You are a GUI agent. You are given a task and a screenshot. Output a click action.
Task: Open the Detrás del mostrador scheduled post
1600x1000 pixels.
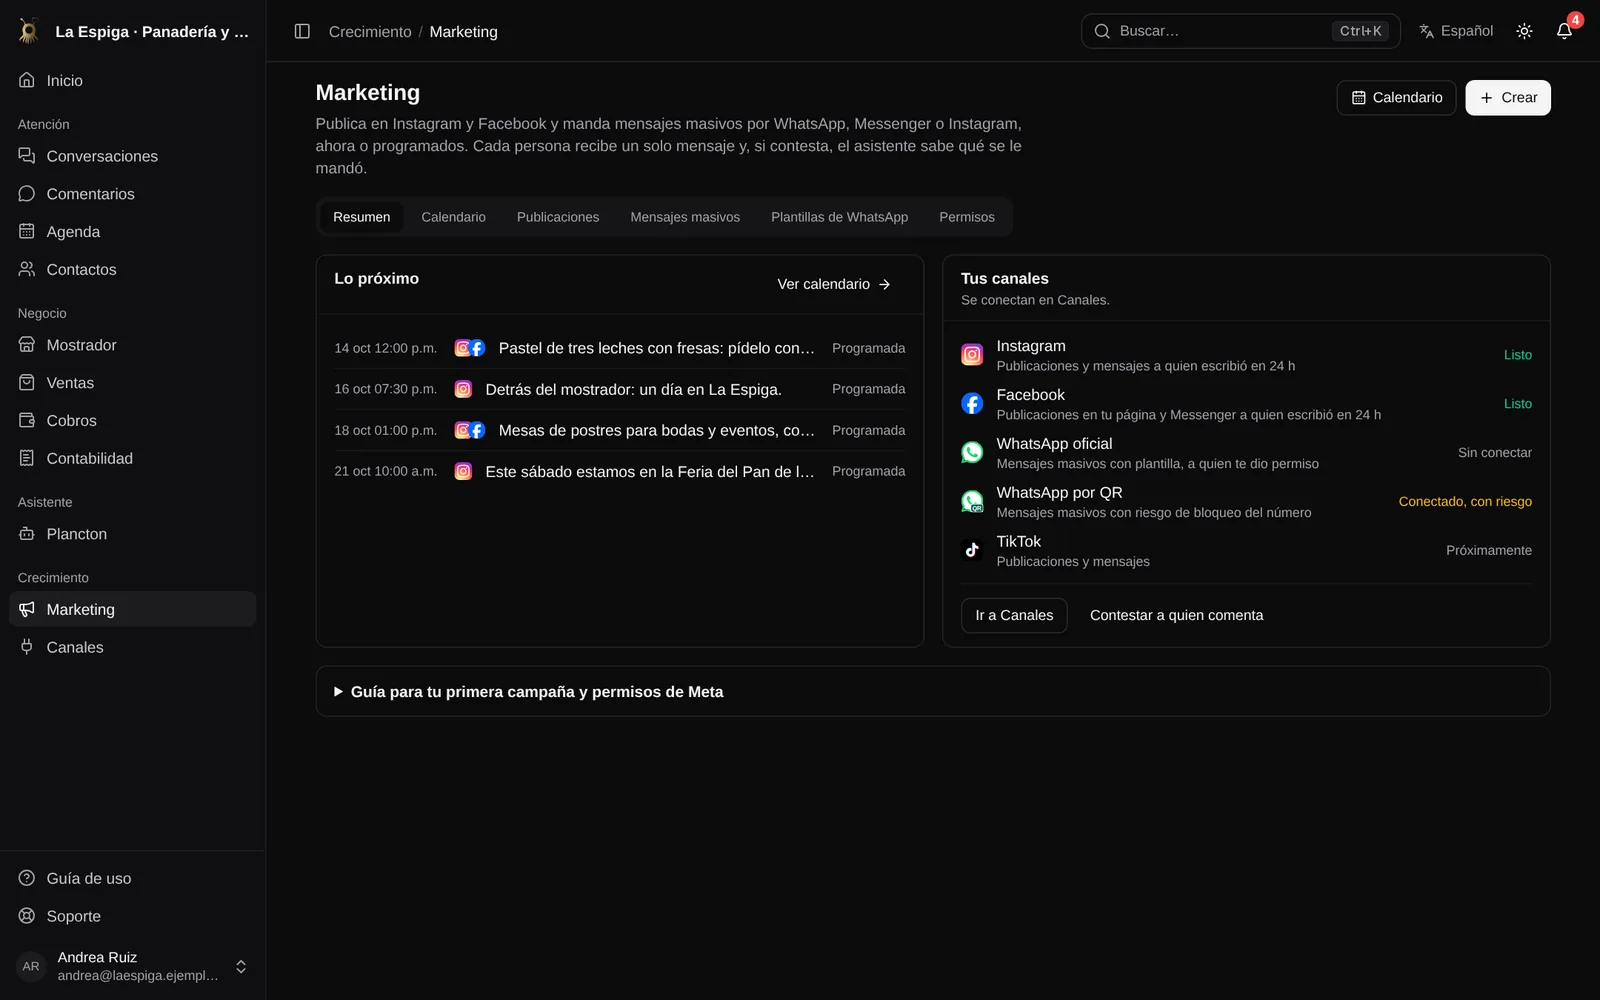tap(620, 389)
